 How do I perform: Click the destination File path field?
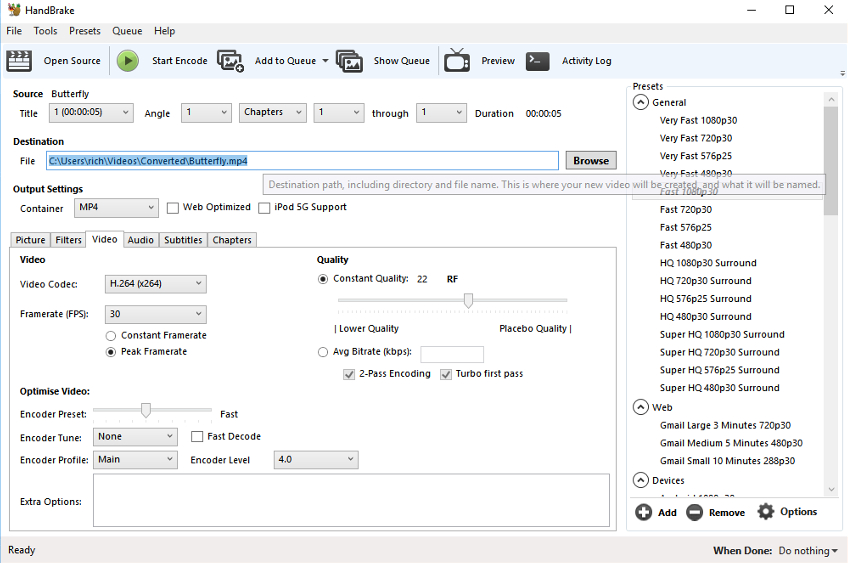tap(302, 161)
